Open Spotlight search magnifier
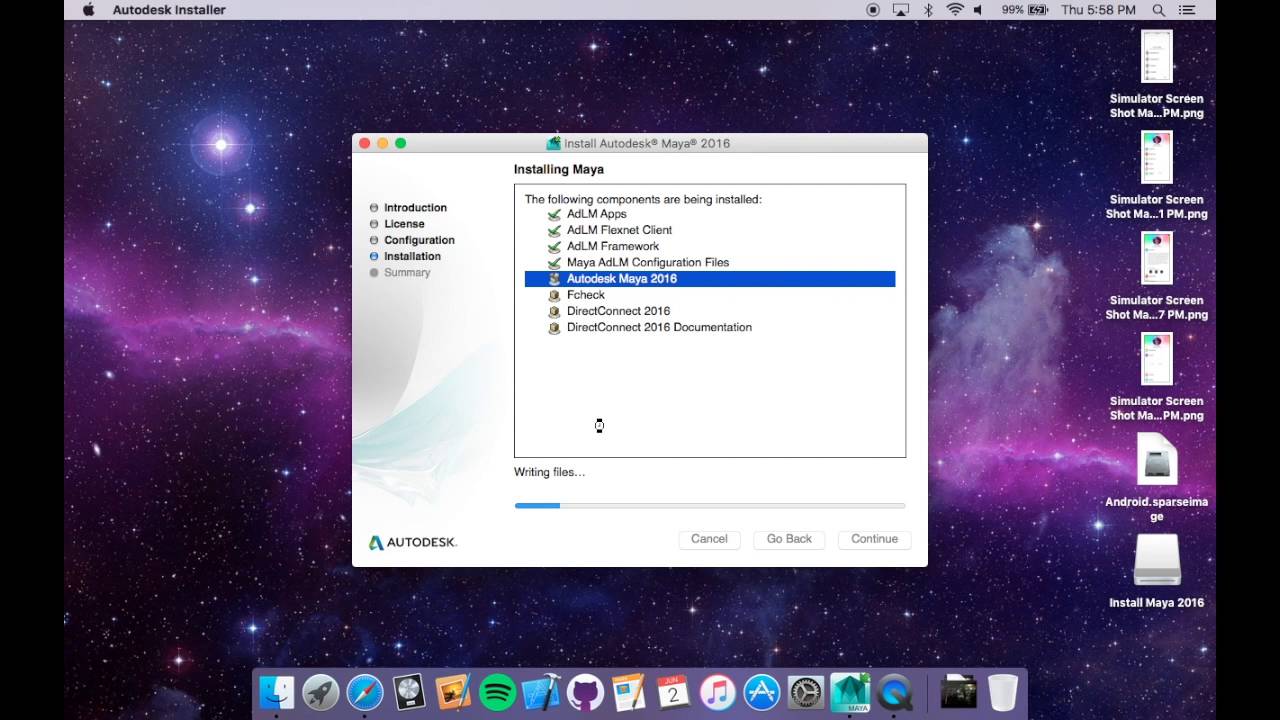The width and height of the screenshot is (1280, 720). (x=1159, y=10)
